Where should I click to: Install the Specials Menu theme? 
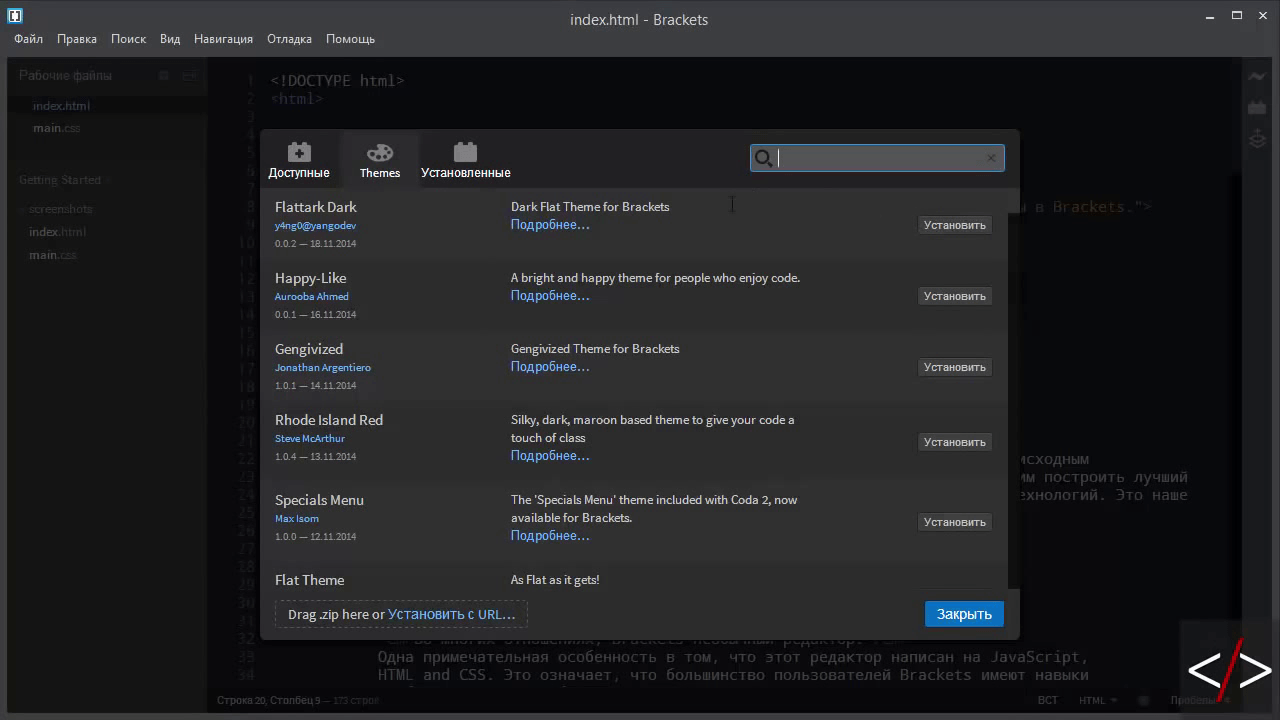coord(954,522)
